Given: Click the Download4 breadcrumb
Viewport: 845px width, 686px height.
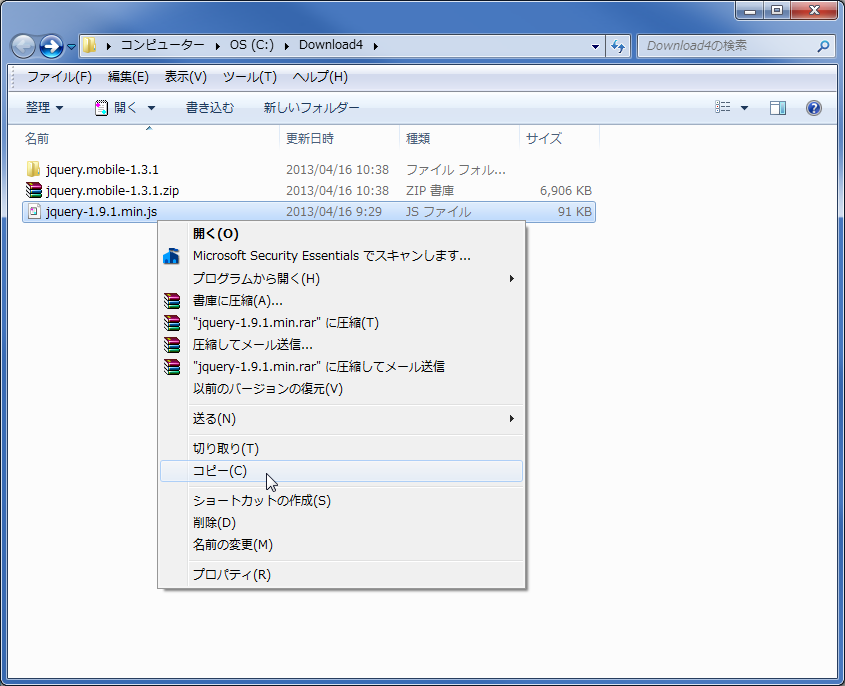Looking at the screenshot, I should 331,45.
